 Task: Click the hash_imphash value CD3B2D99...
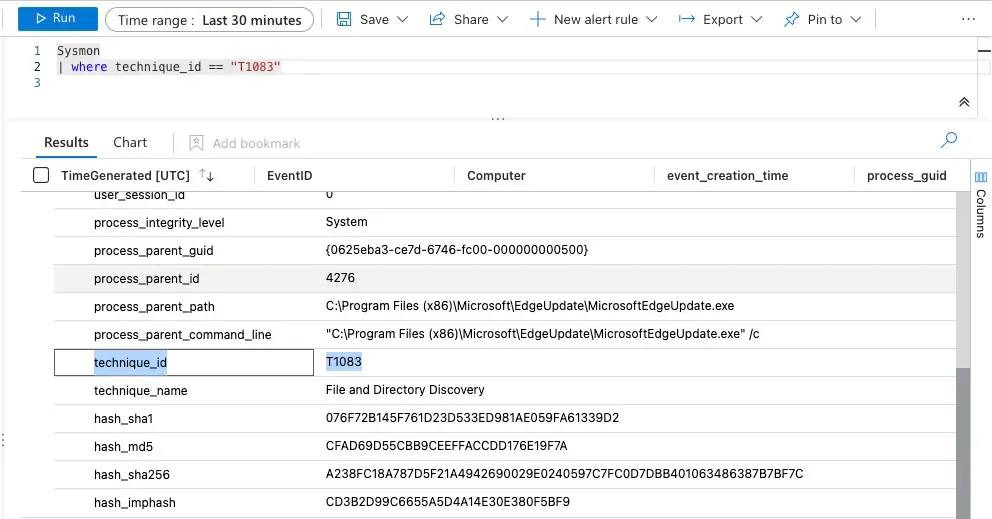[x=447, y=501]
